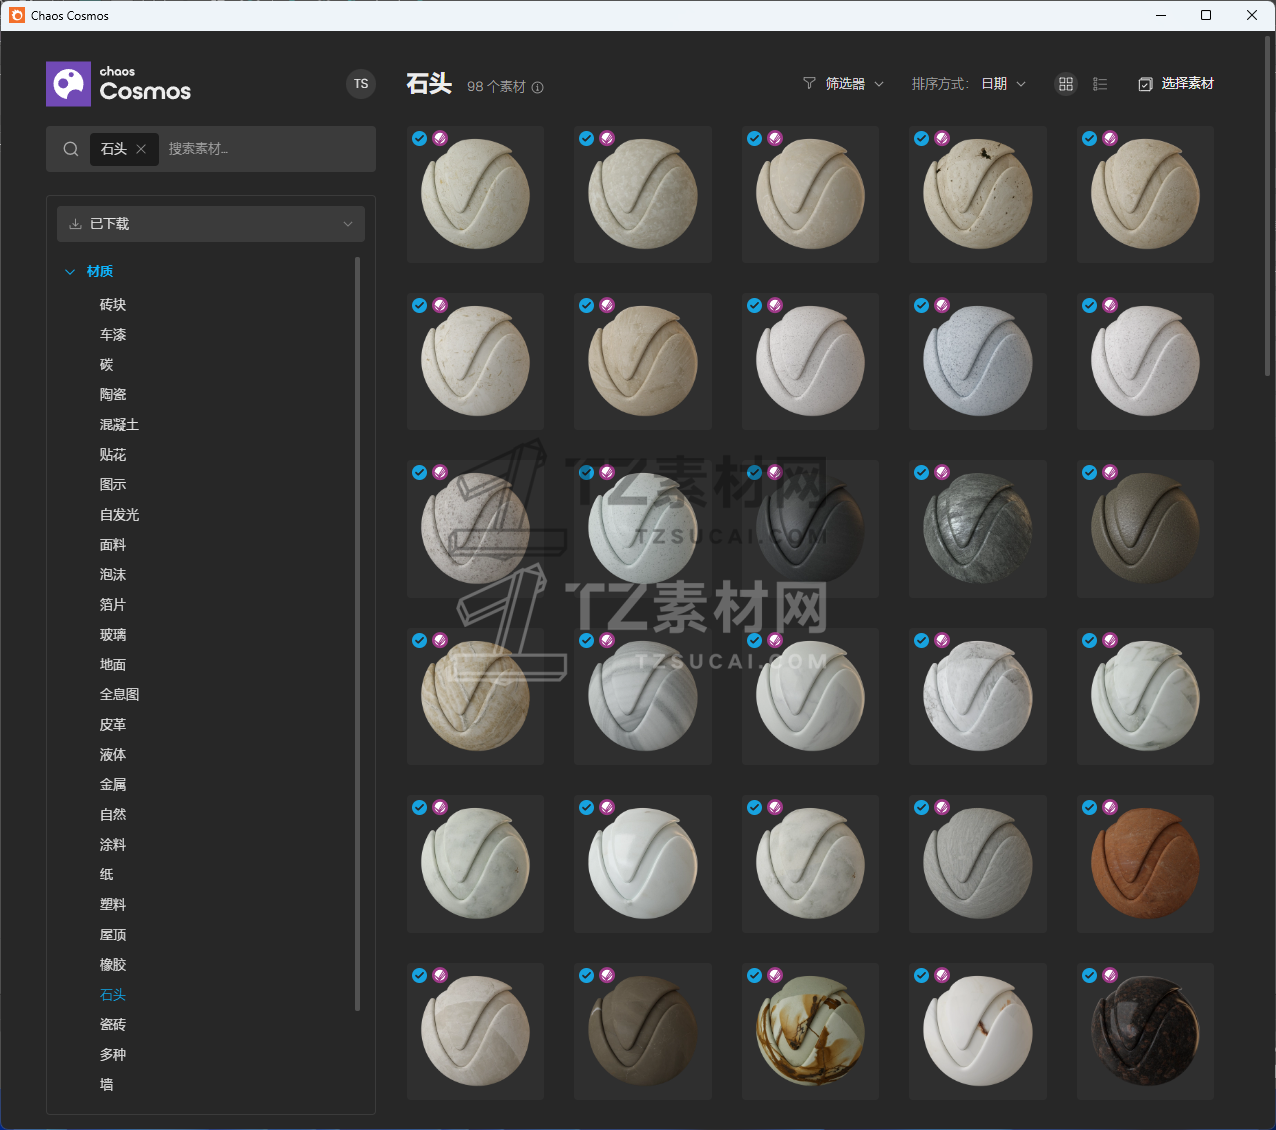This screenshot has width=1276, height=1130.
Task: Click blue check on dark green marble
Action: click(921, 472)
